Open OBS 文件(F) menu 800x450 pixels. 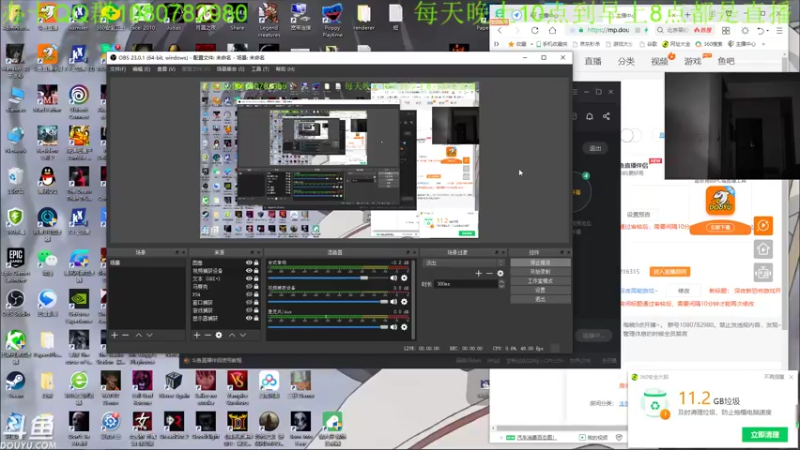pos(118,69)
